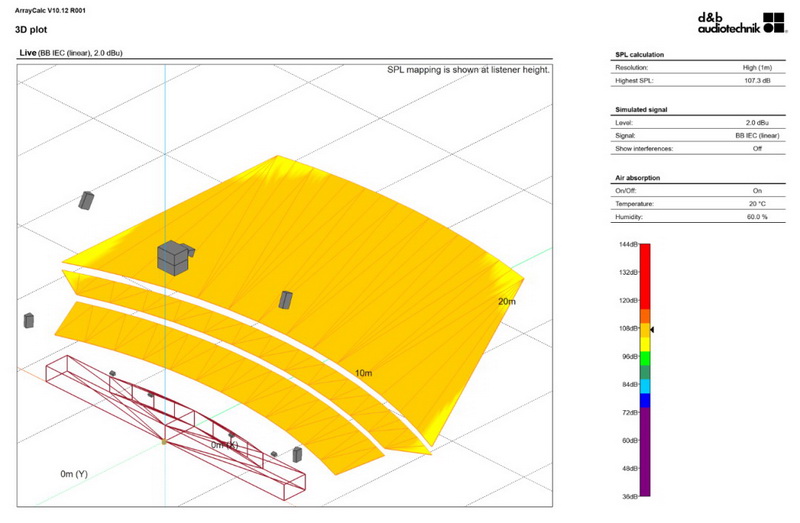Screen dimensions: 800x523
Task: Click the d&b audiotechnik logo
Action: coord(738,22)
